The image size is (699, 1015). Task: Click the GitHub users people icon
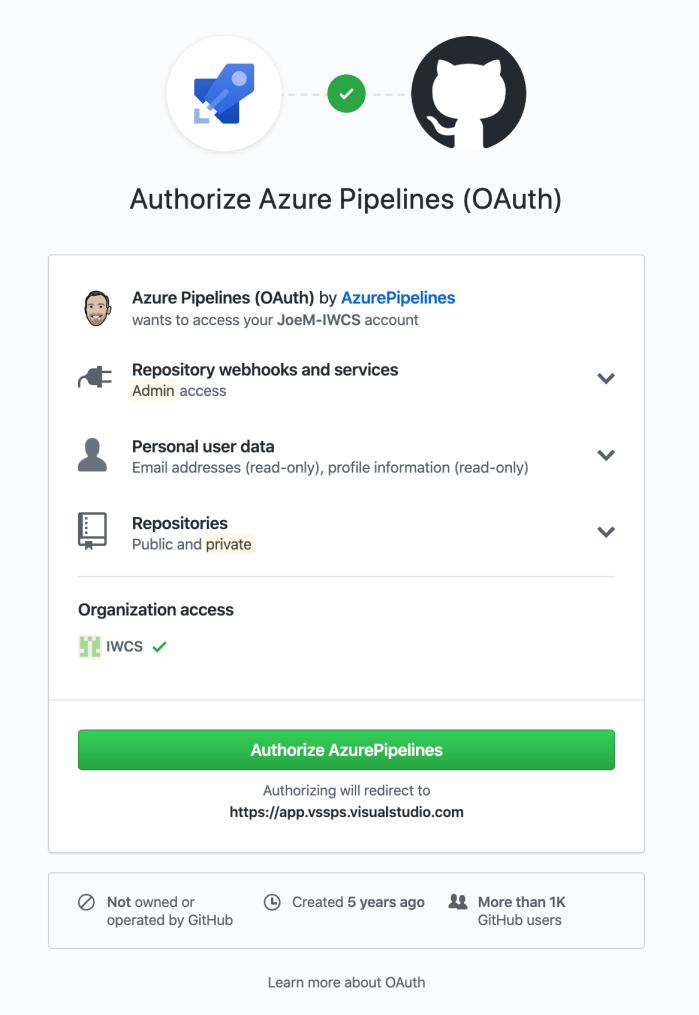point(458,902)
